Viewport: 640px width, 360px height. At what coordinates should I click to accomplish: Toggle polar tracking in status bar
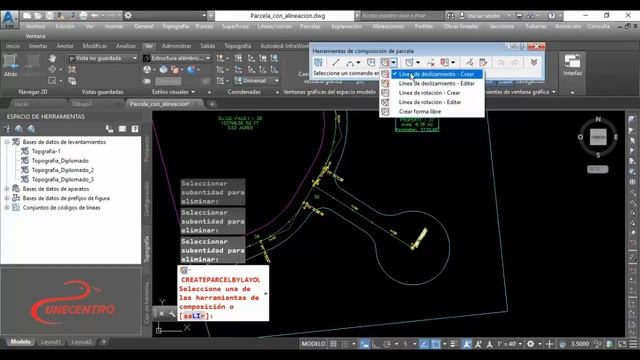coord(387,344)
